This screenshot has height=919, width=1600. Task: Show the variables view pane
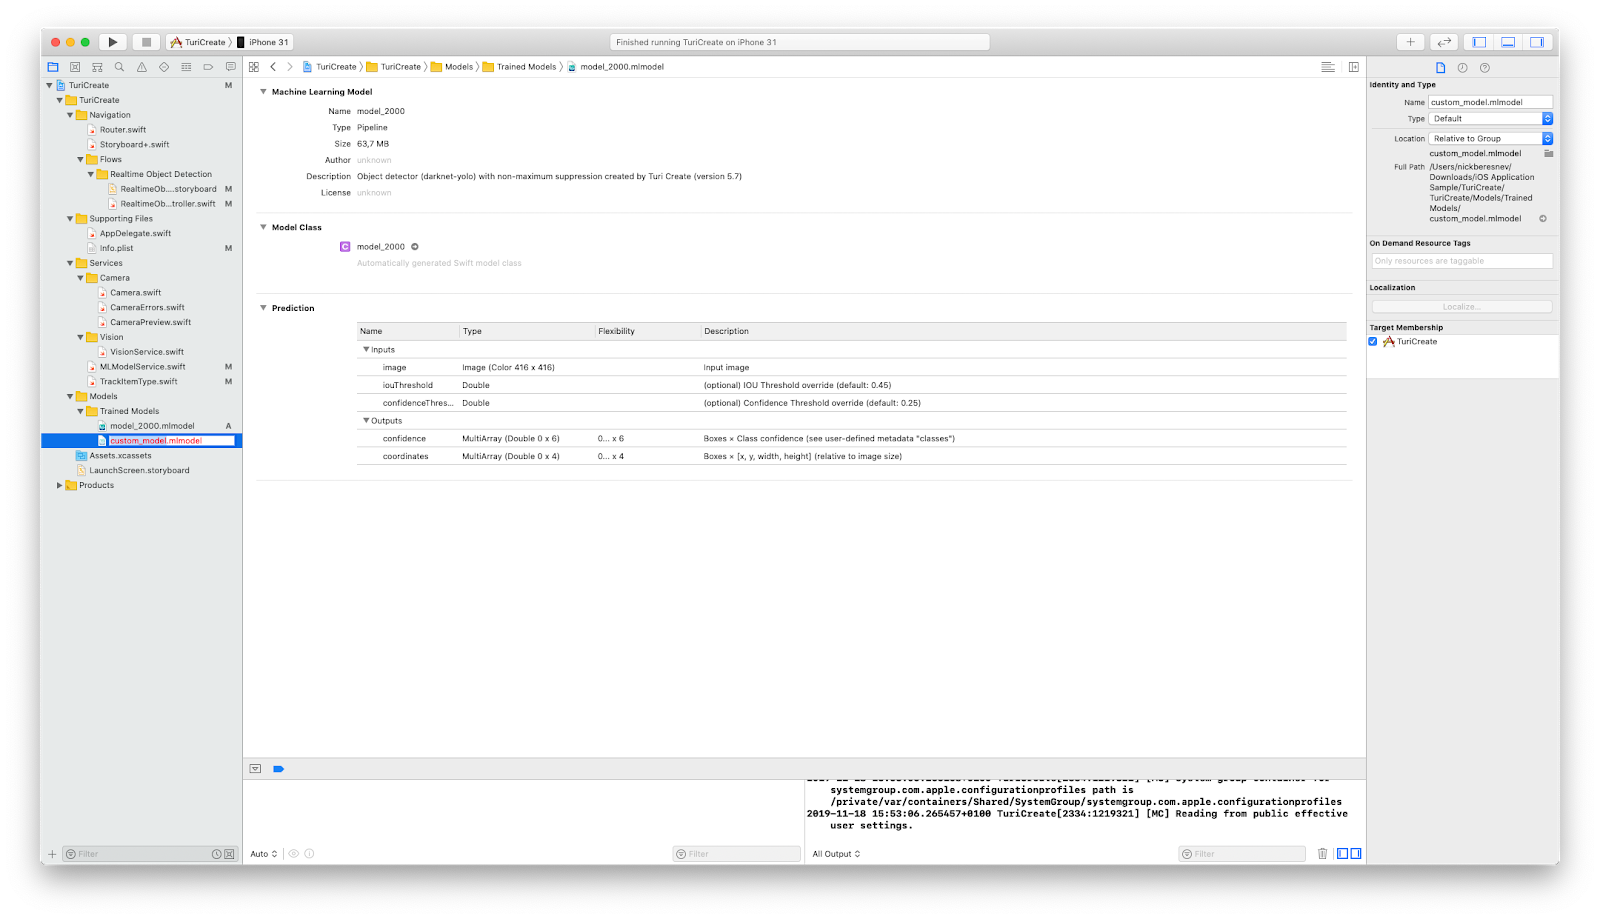point(1343,854)
